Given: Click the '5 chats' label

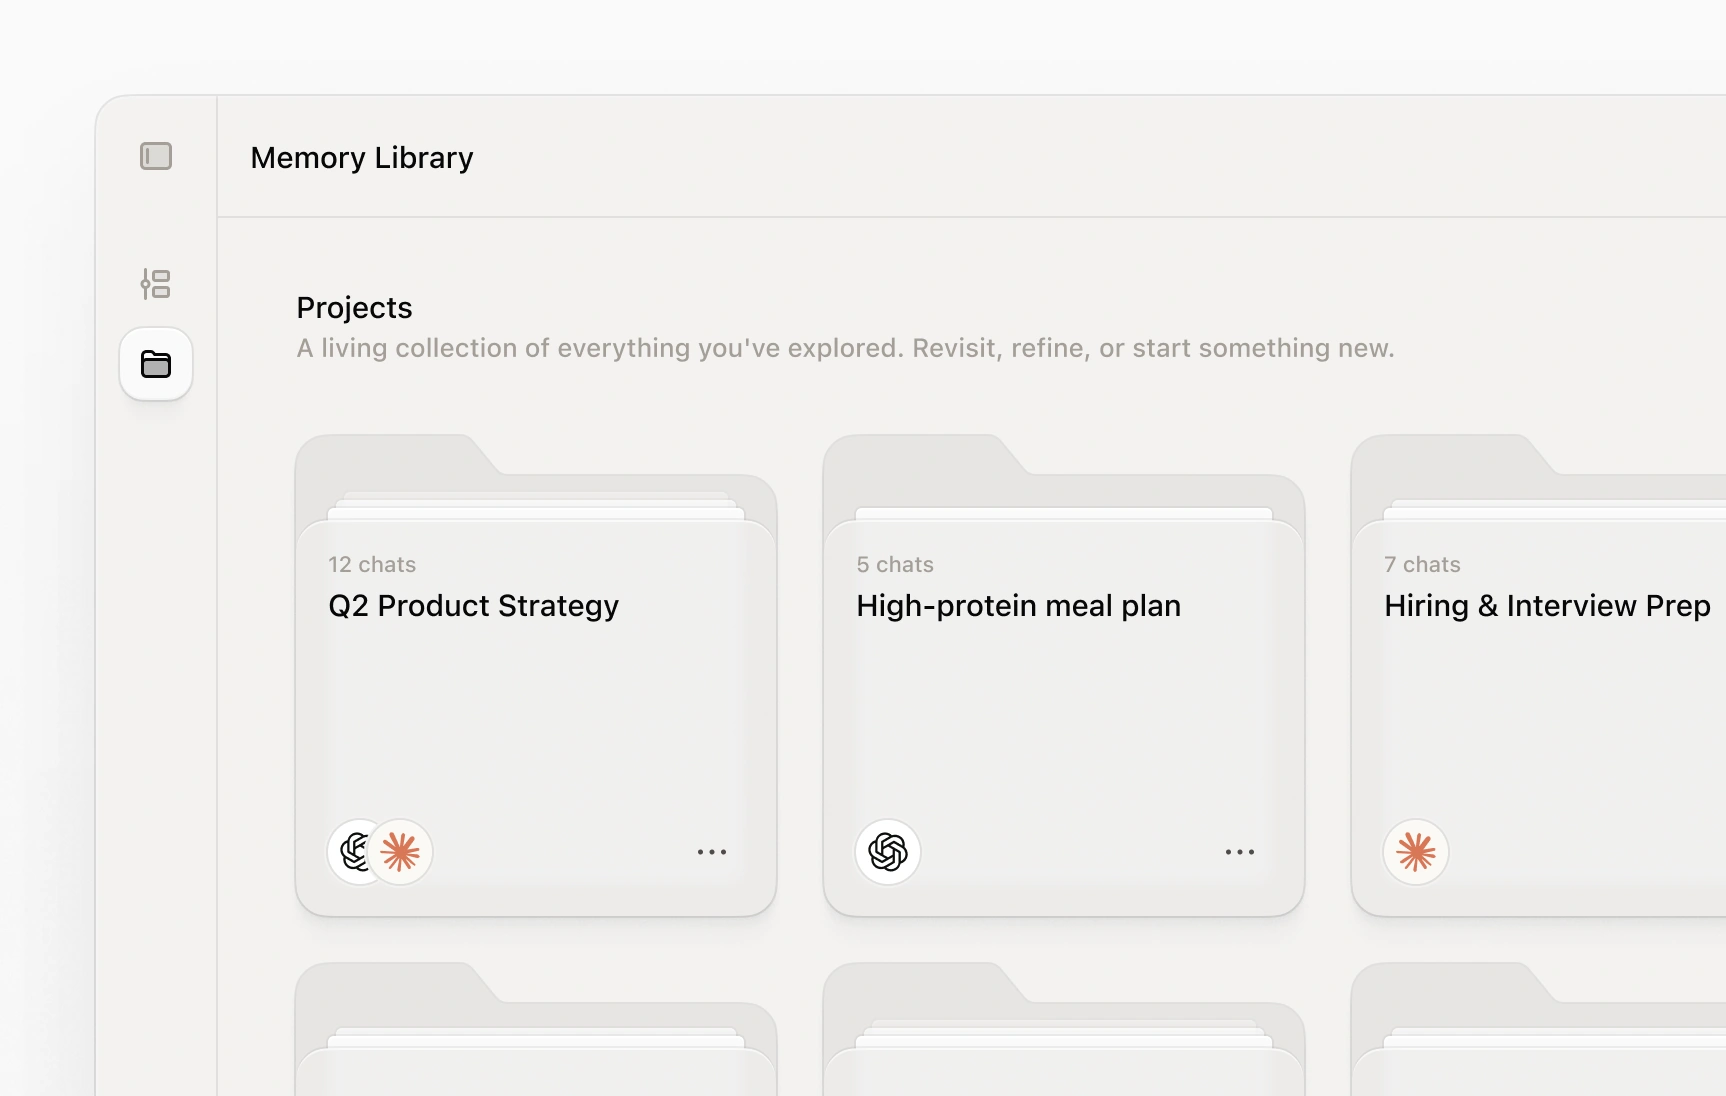Looking at the screenshot, I should click(x=895, y=564).
